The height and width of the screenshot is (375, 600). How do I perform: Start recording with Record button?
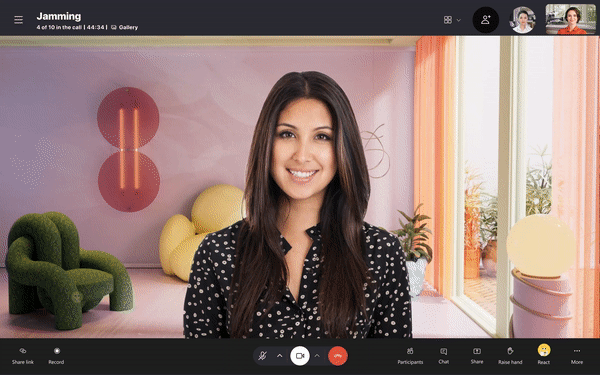56,356
